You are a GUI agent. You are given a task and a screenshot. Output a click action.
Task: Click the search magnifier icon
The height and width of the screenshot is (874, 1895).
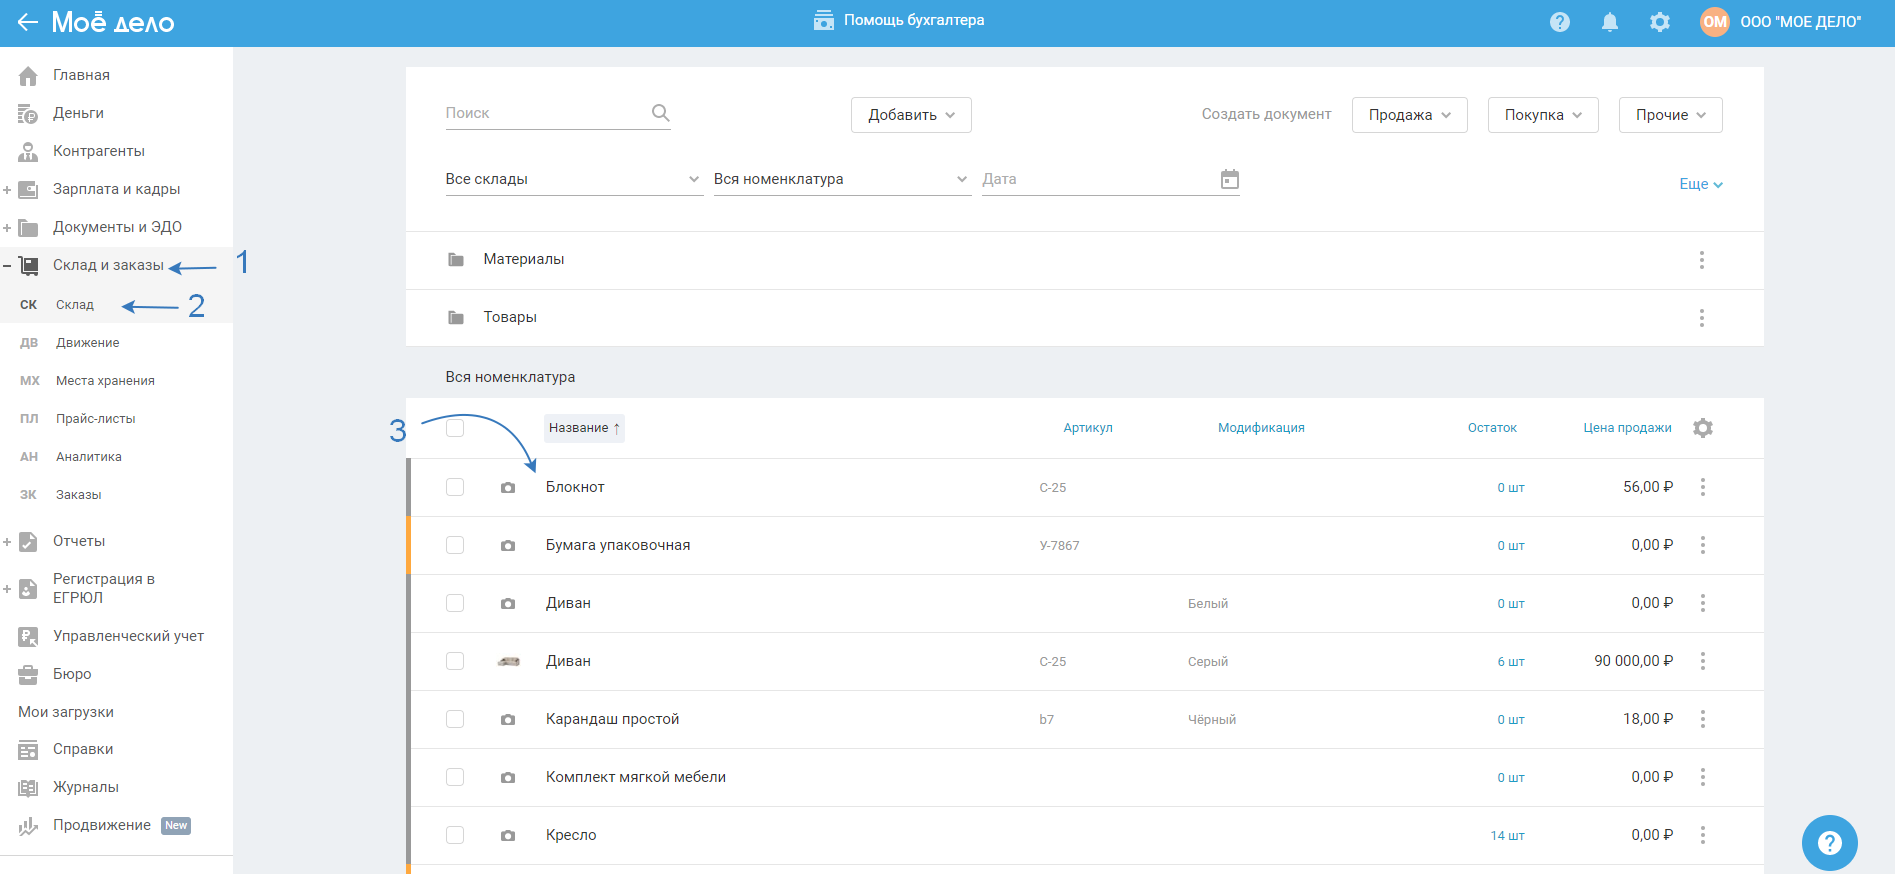660,113
